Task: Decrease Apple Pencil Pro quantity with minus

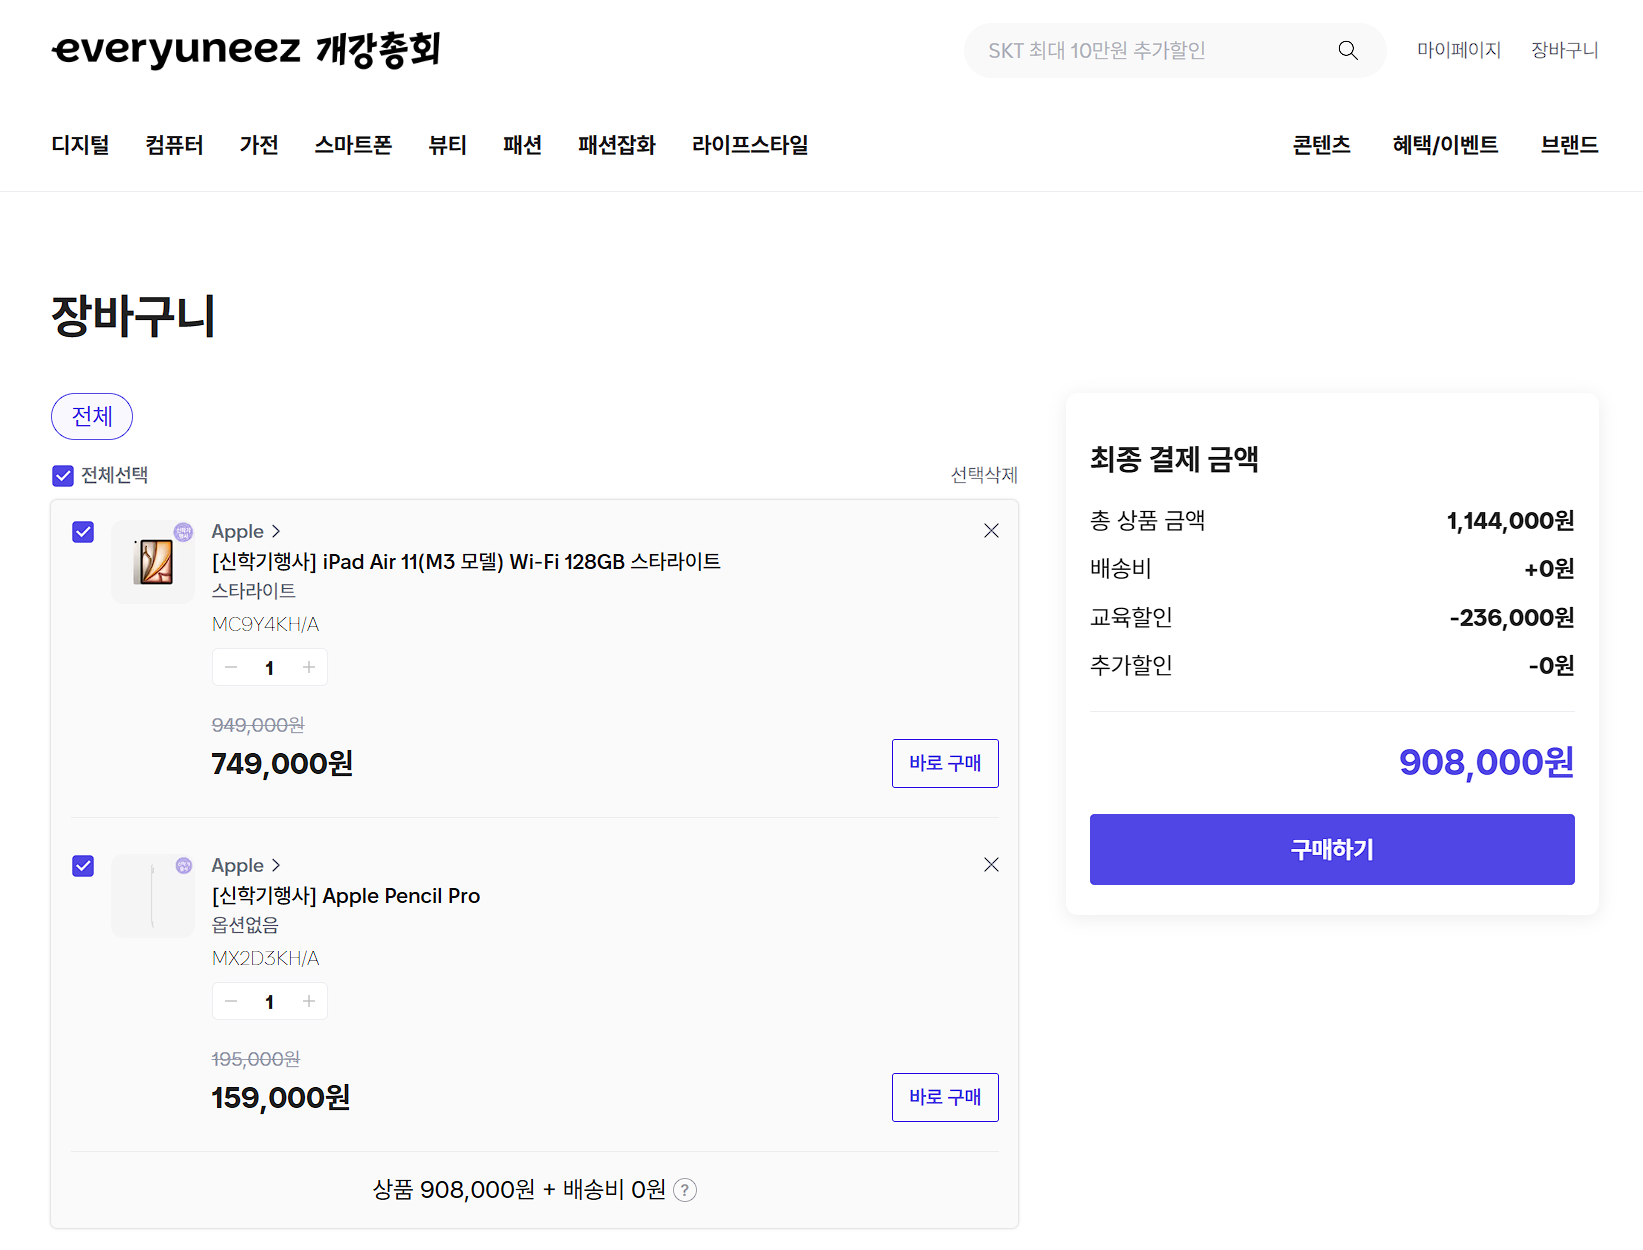Action: [231, 1001]
